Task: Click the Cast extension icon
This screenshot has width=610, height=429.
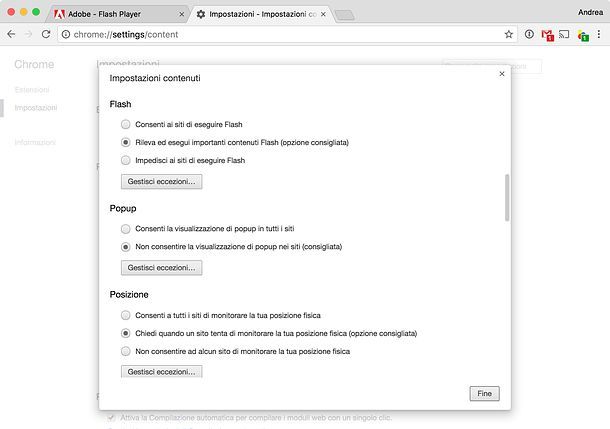Action: 564,34
